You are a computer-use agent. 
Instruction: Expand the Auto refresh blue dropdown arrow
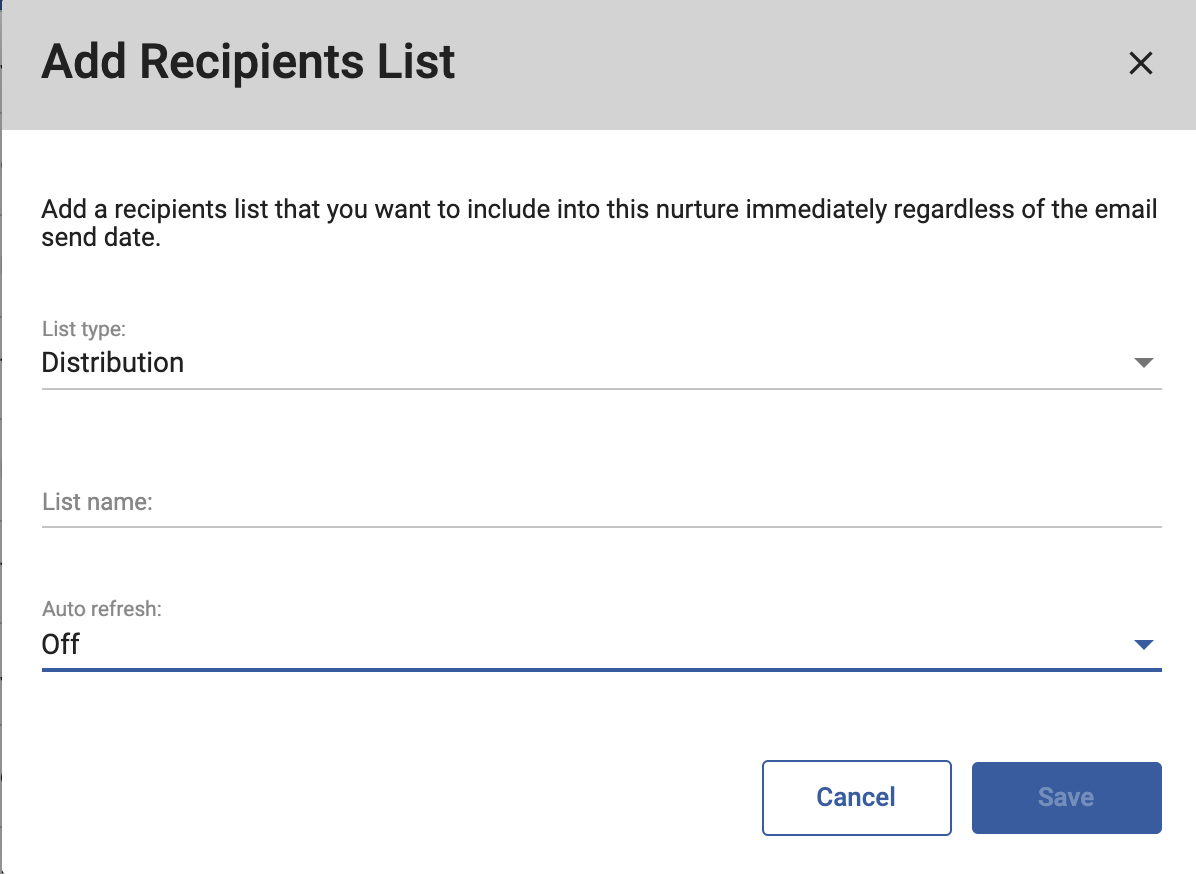(x=1144, y=645)
